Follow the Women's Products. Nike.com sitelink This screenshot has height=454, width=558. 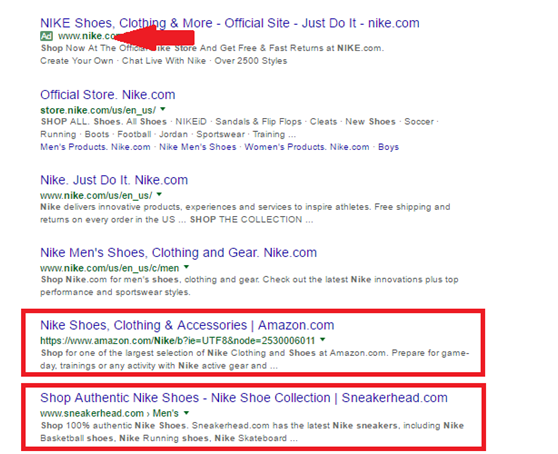click(307, 147)
